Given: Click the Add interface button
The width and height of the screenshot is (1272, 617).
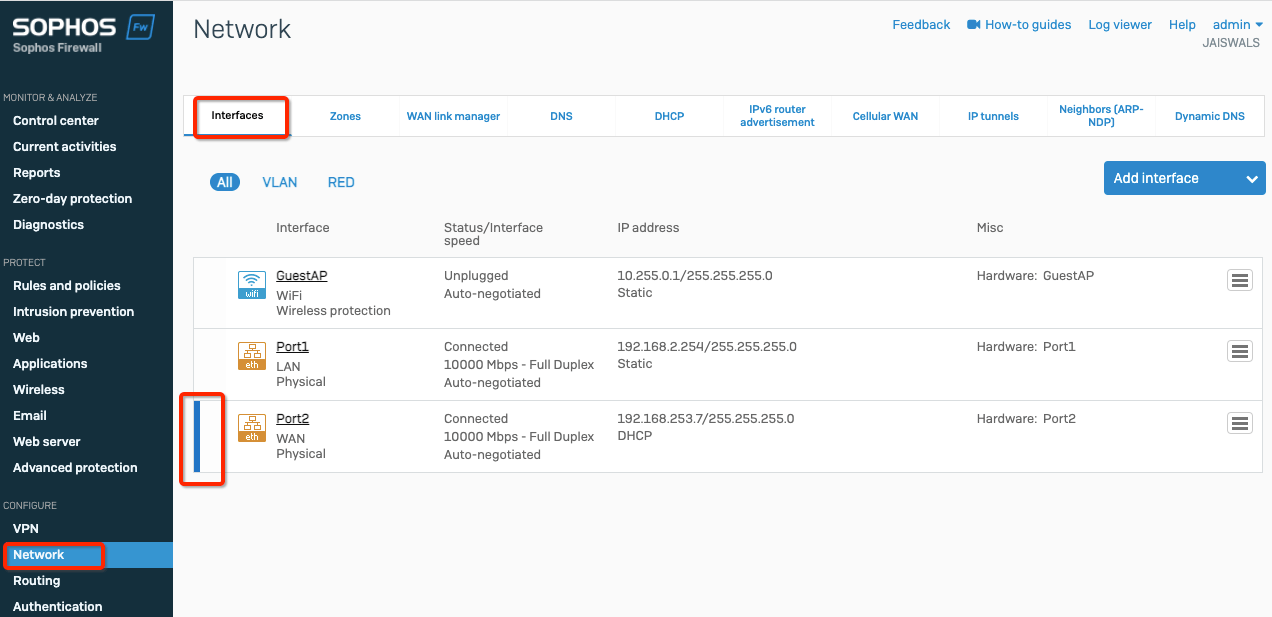Looking at the screenshot, I should (1184, 178).
